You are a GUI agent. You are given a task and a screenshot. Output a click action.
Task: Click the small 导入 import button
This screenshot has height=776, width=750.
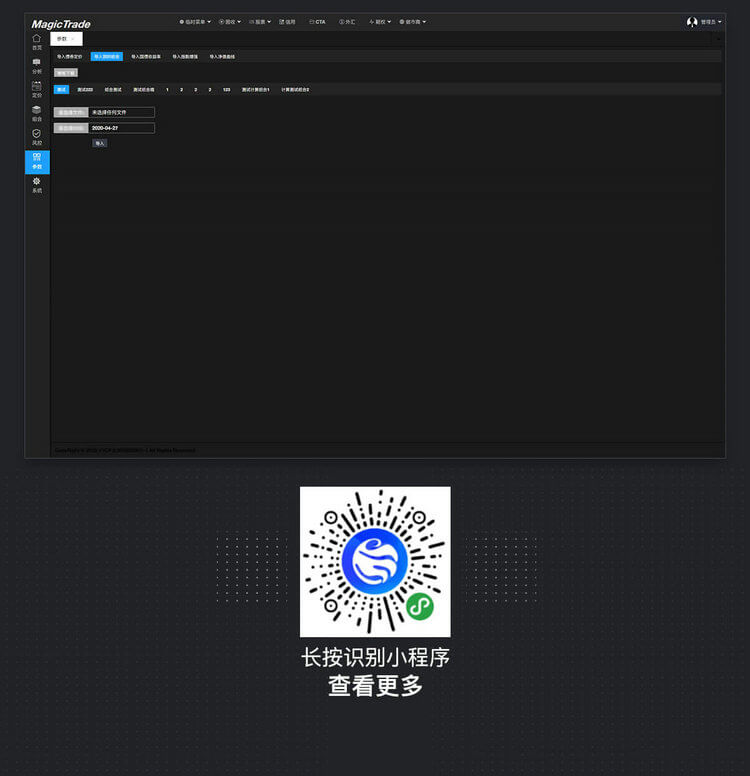(100, 144)
